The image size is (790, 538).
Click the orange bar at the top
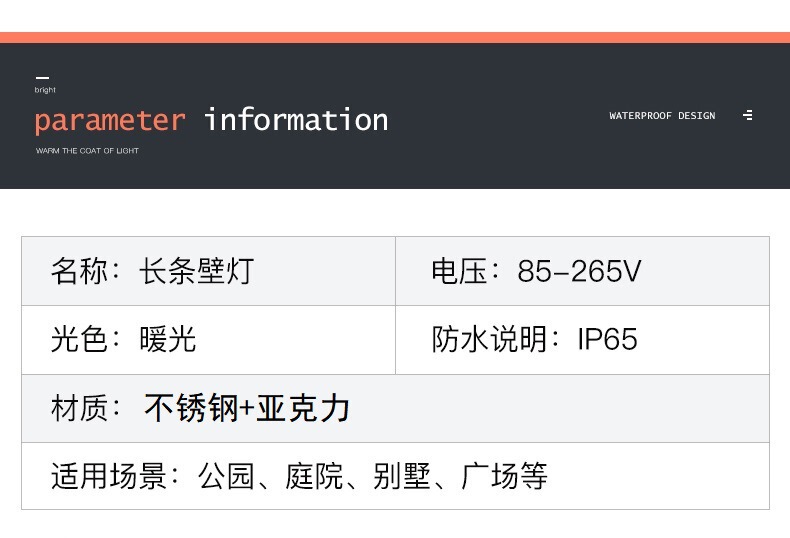pyautogui.click(x=395, y=38)
